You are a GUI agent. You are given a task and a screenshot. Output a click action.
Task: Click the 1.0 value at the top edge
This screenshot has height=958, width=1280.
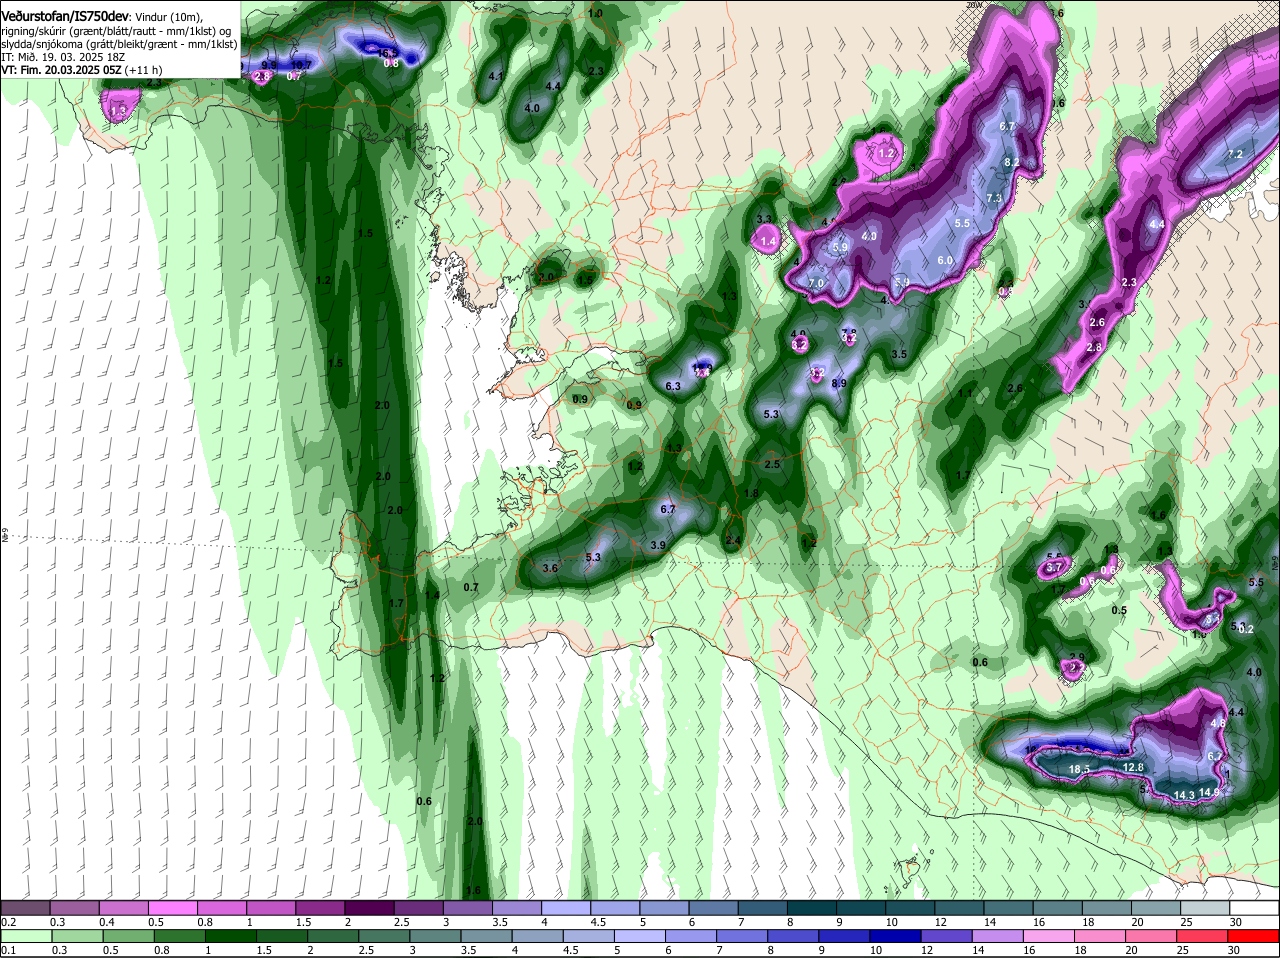[596, 13]
